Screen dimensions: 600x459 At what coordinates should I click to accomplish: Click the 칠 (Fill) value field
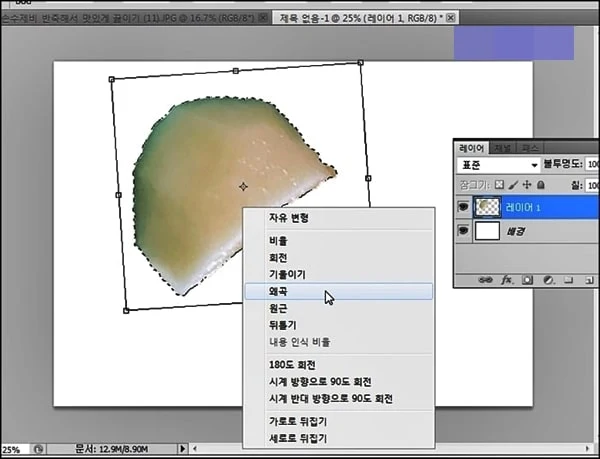[592, 186]
